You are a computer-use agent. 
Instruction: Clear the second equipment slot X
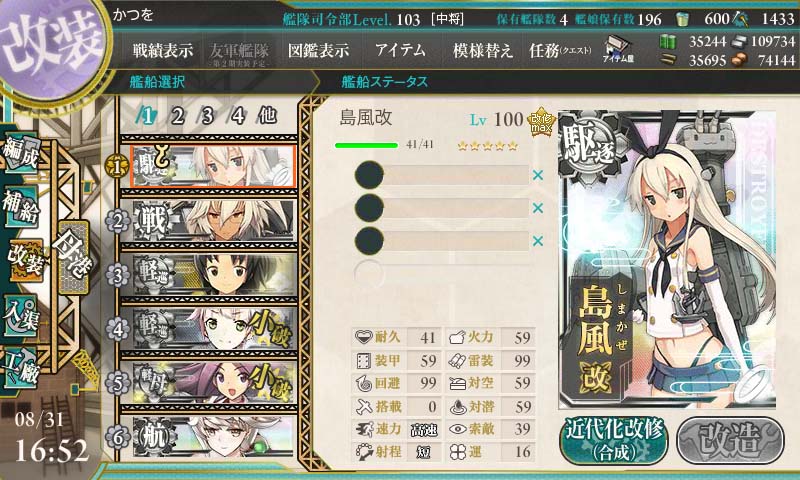tap(538, 208)
